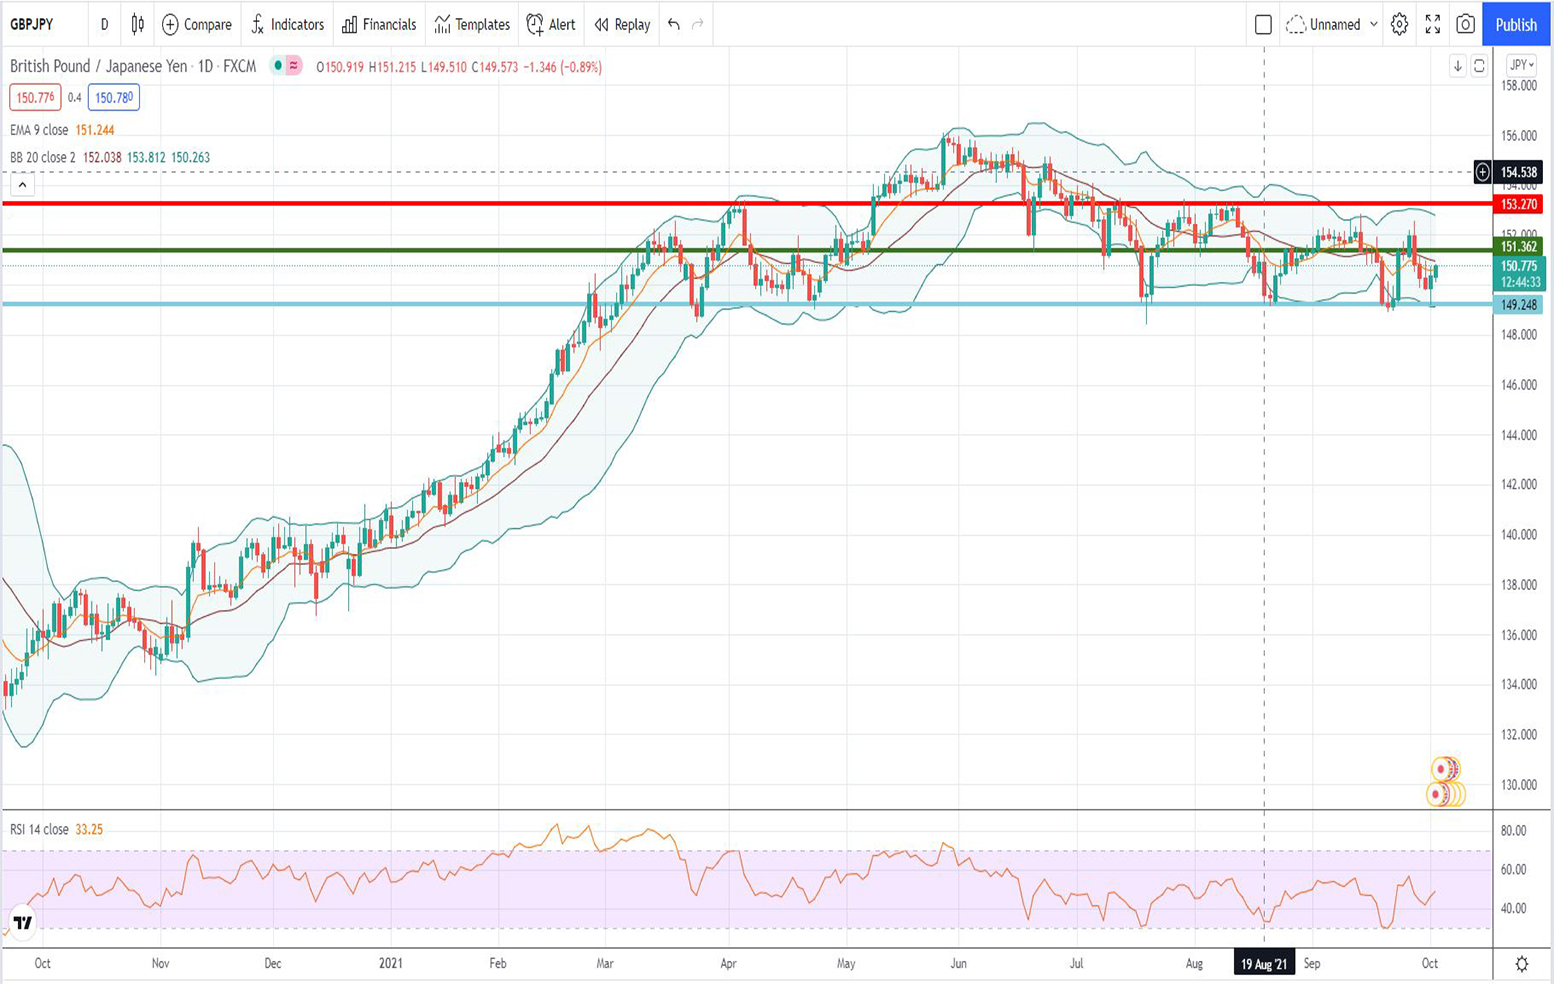1554x984 pixels.
Task: Open chart settings gear in top toolbar
Action: pyautogui.click(x=1399, y=24)
